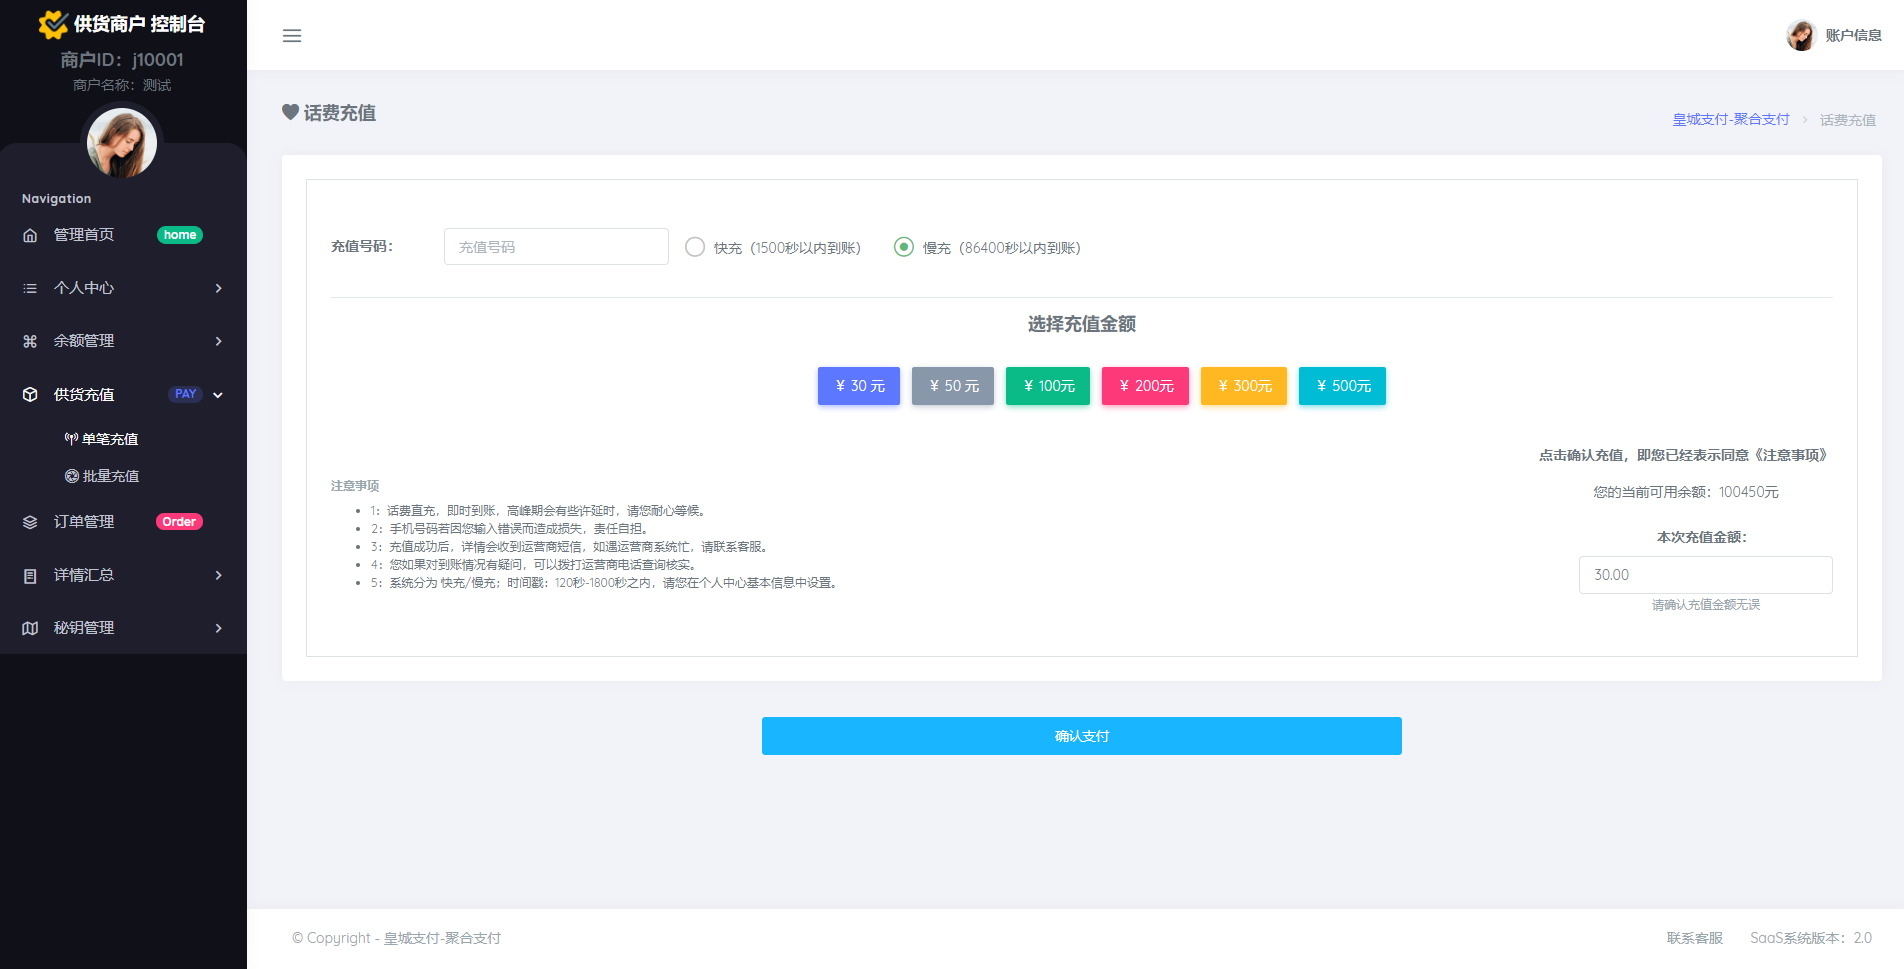Open the 皇城支付-聚合支付 breadcrumb link
This screenshot has width=1904, height=969.
[x=1730, y=119]
